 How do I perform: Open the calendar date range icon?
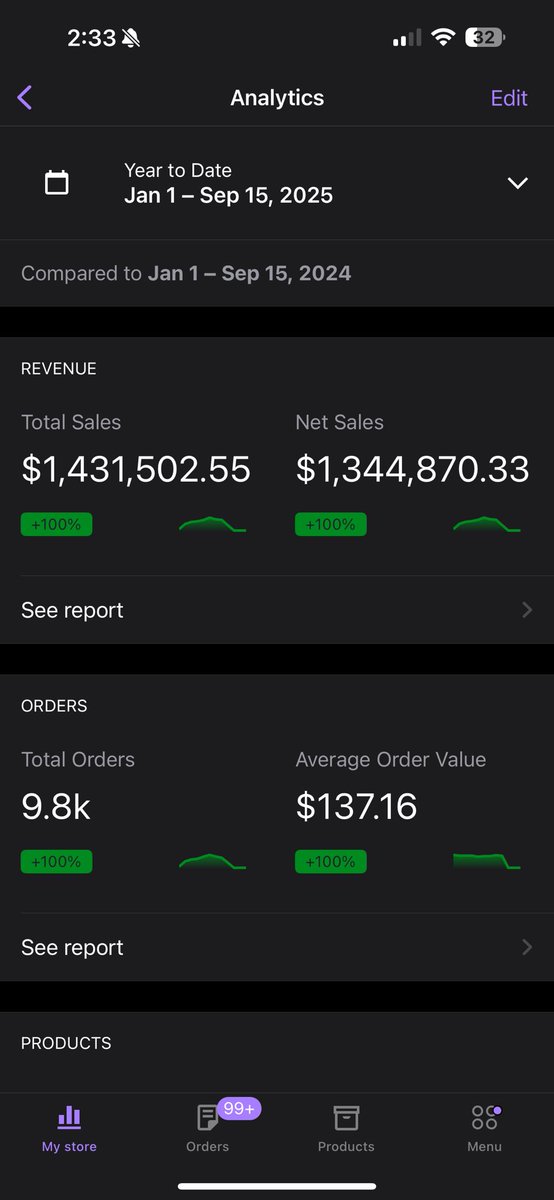point(57,183)
